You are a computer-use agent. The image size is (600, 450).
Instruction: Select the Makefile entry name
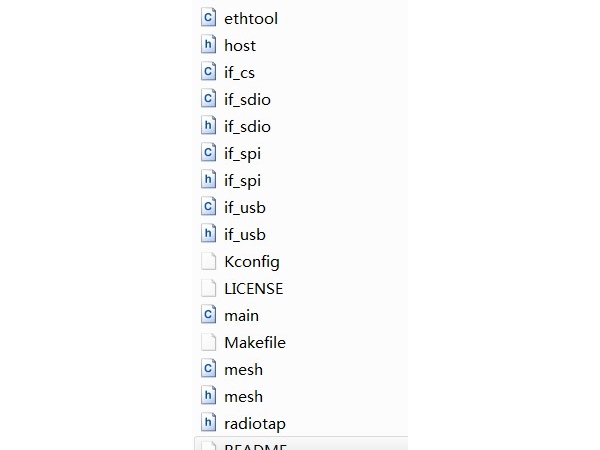pyautogui.click(x=255, y=342)
